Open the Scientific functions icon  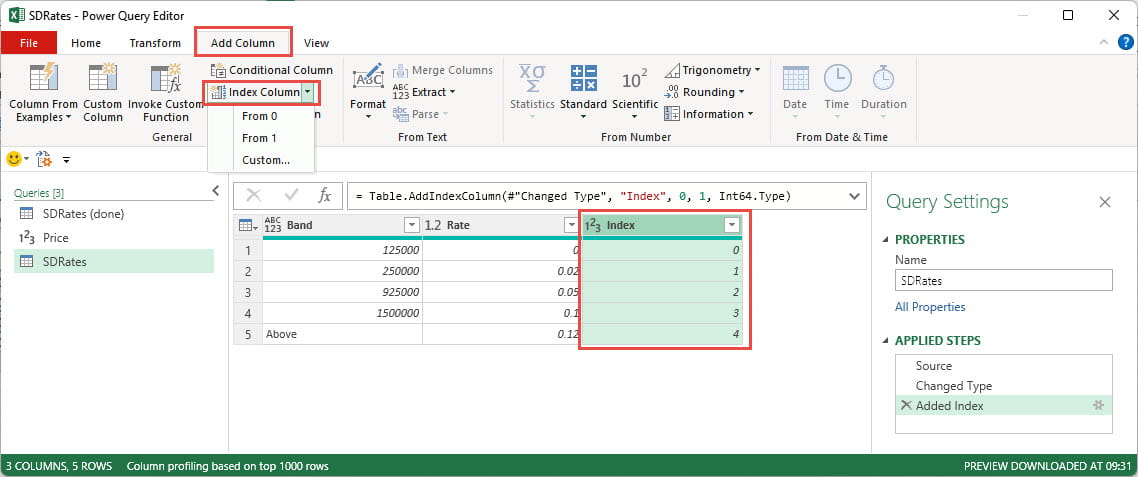click(x=635, y=78)
